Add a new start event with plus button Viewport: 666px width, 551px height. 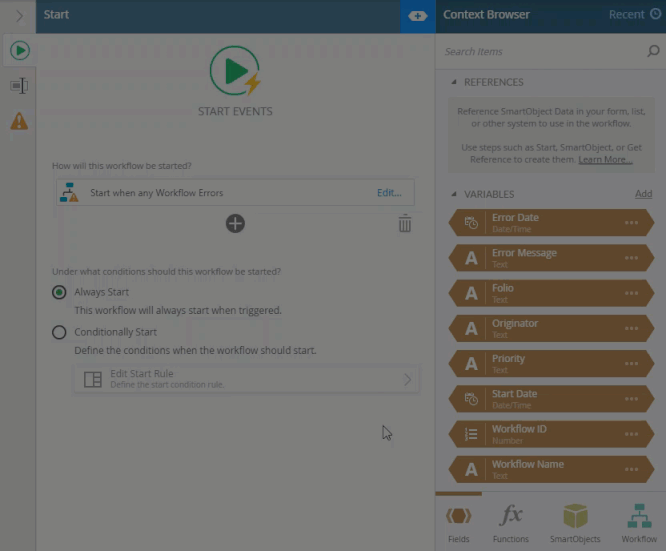(x=235, y=223)
